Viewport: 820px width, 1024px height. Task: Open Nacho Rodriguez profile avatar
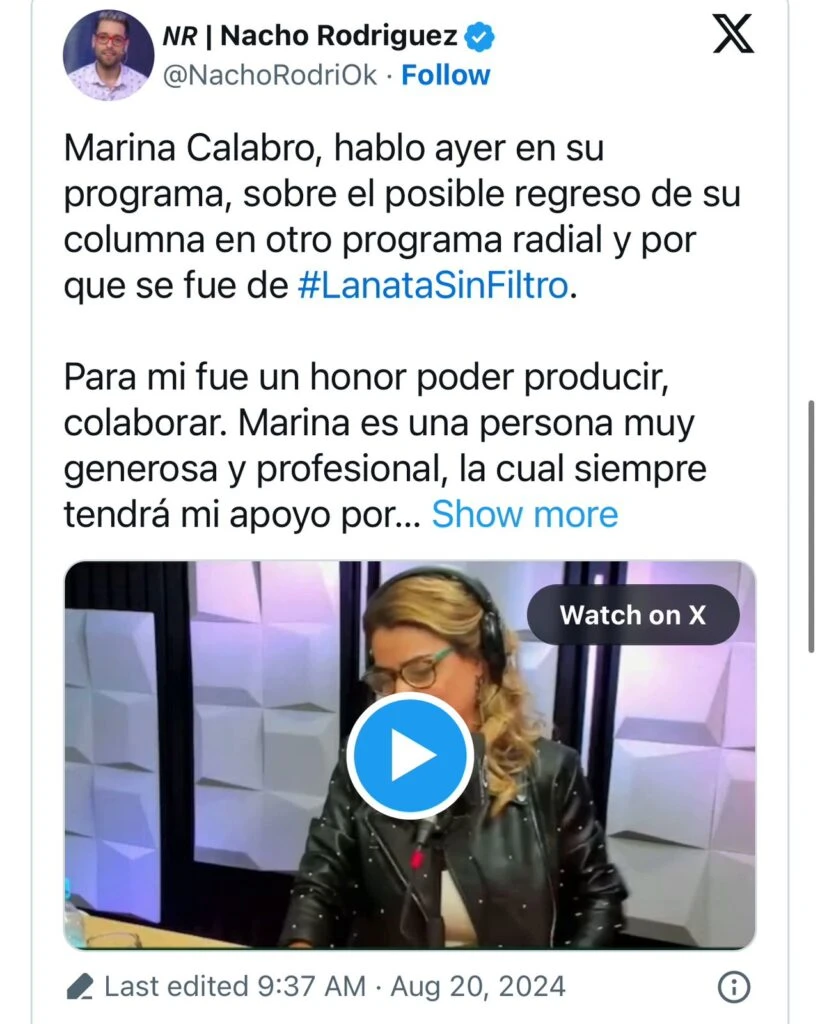108,55
